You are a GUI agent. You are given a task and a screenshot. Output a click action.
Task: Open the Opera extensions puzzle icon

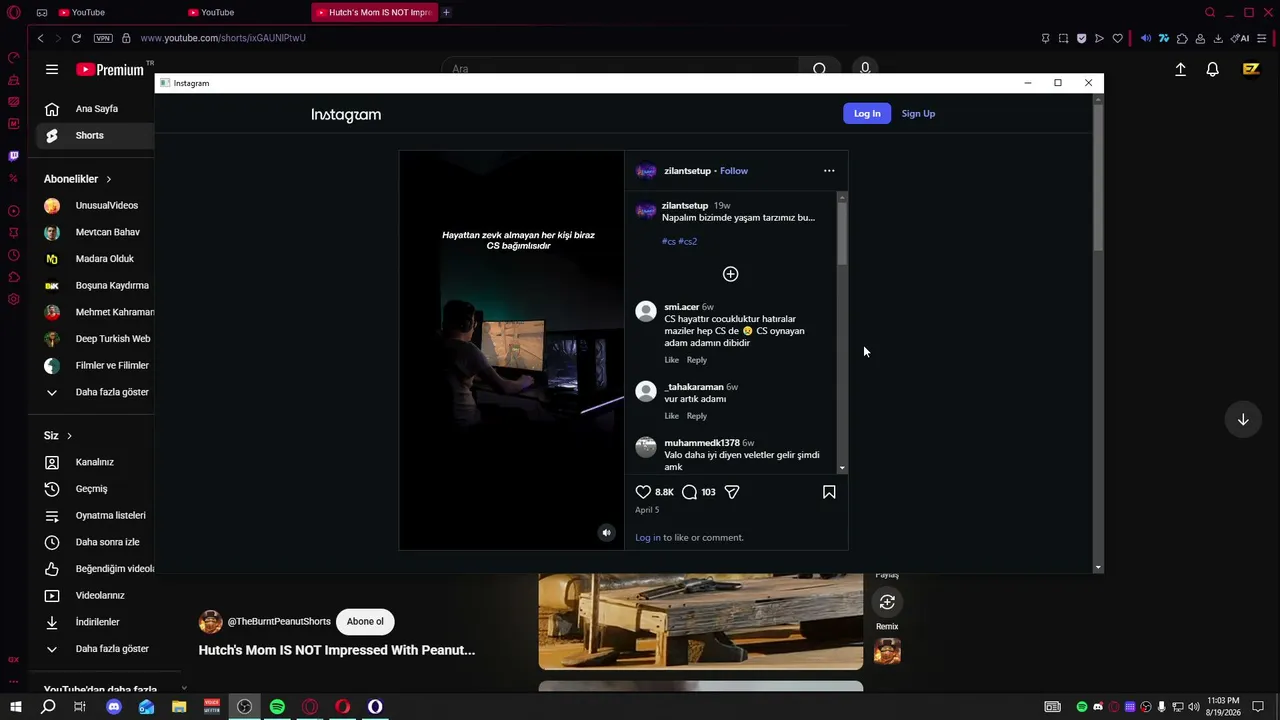click(x=1182, y=38)
